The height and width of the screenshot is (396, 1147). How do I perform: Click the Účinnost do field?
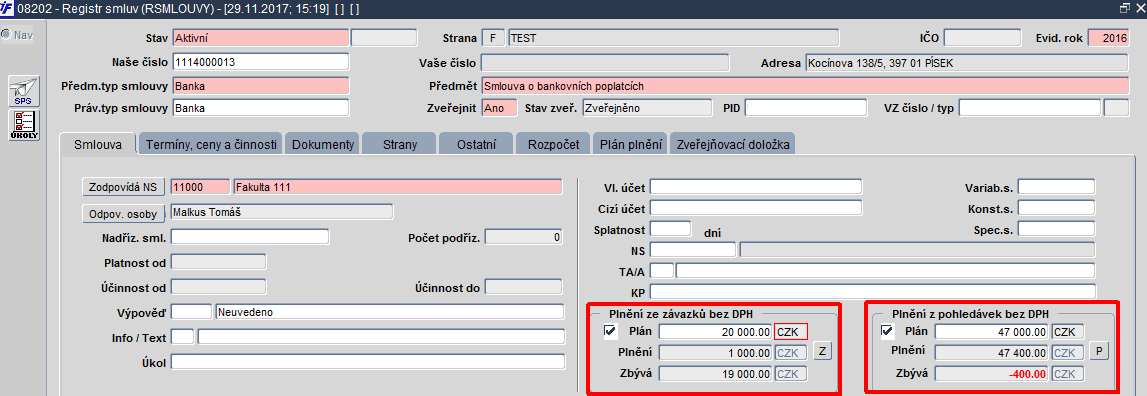pos(524,286)
